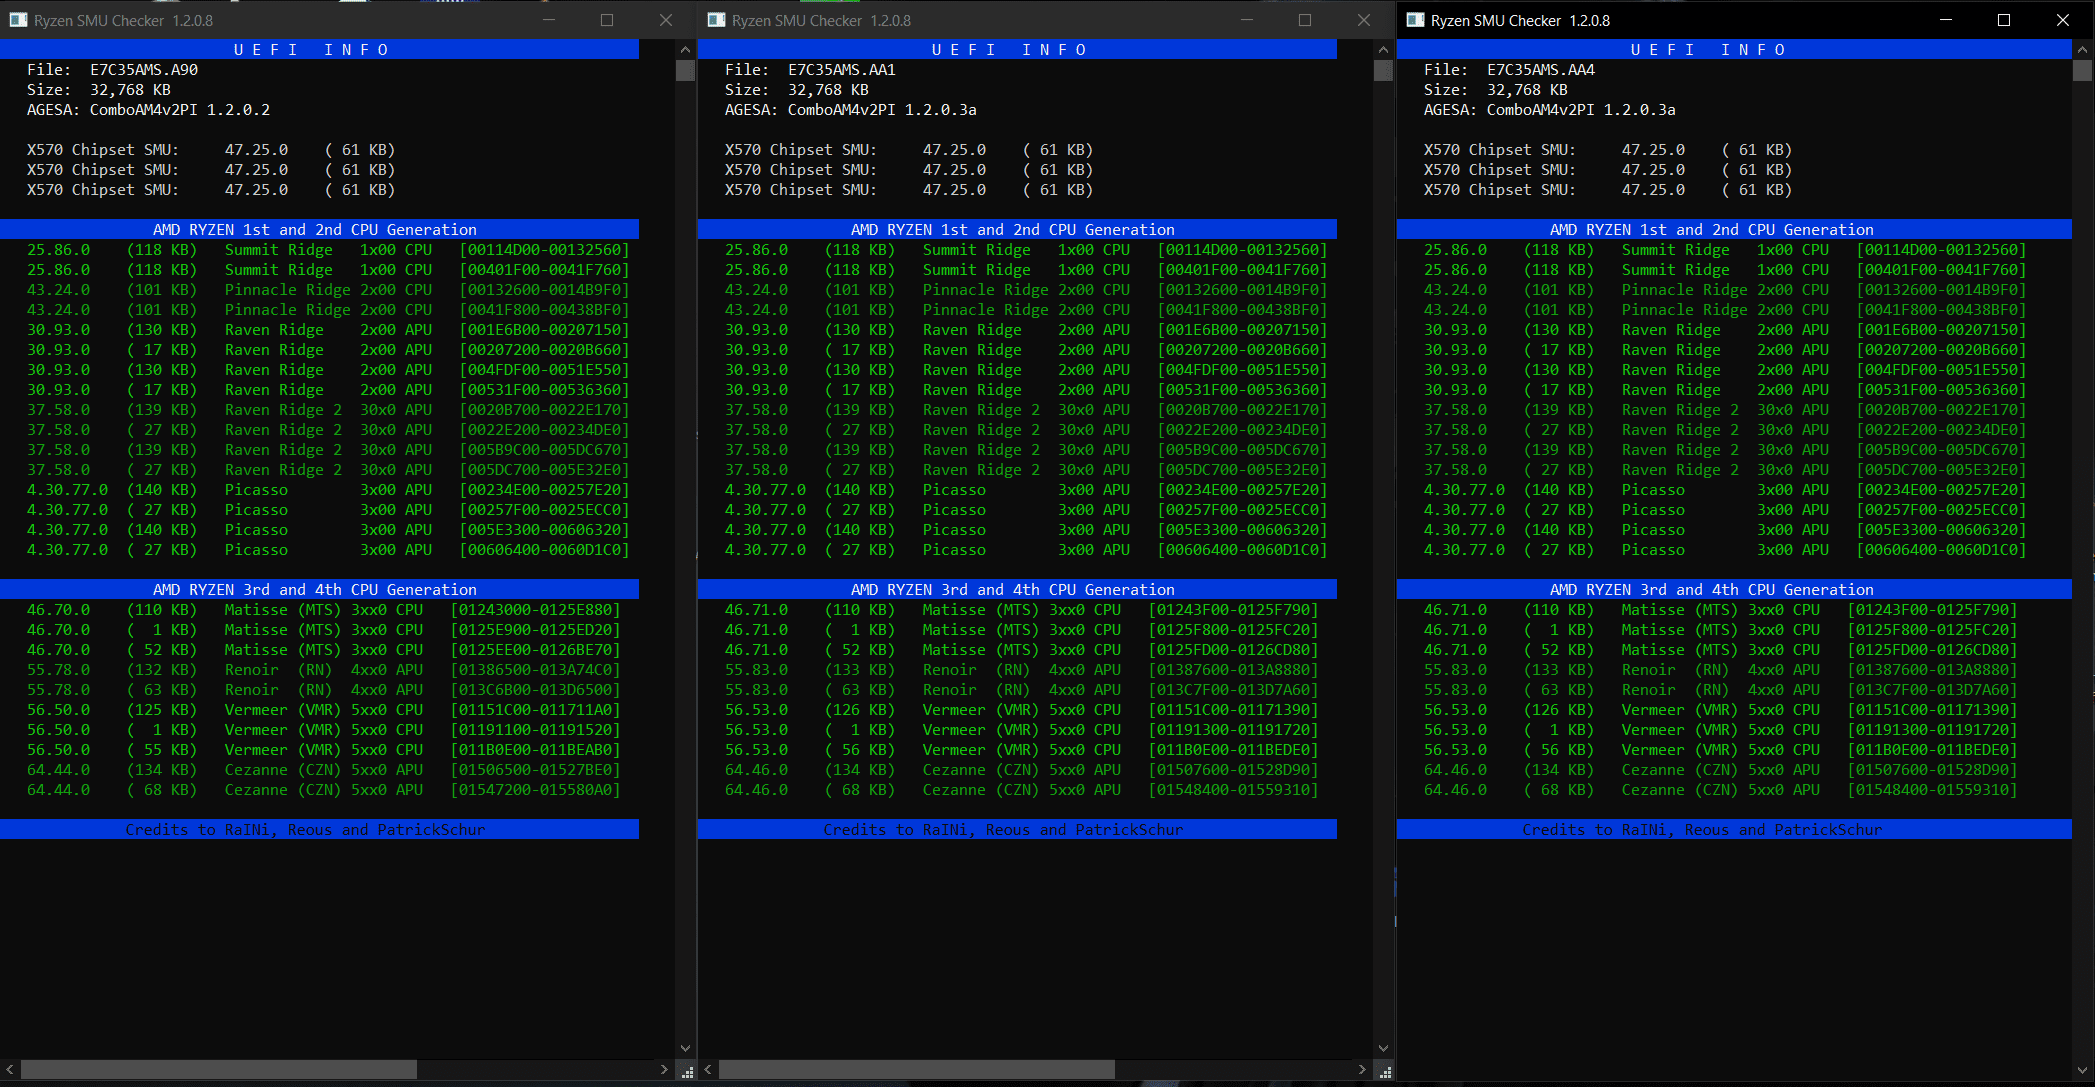Click the scroll-down arrow in the right window
This screenshot has height=1087, width=2095.
[2082, 1070]
